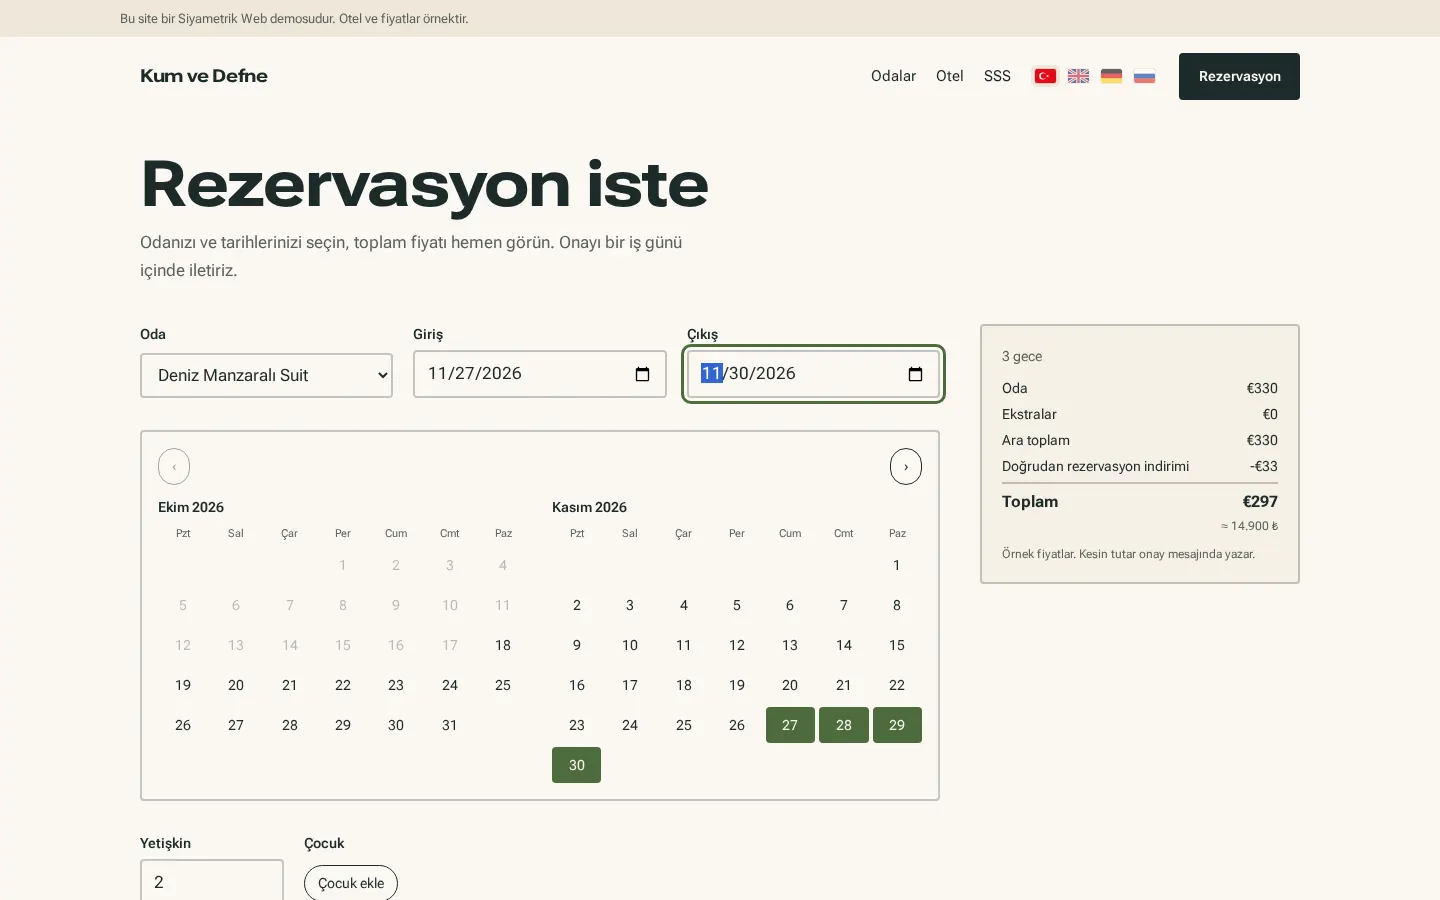The image size is (1440, 900).
Task: Choose 26 Ekim 2026 in calendar
Action: point(183,725)
